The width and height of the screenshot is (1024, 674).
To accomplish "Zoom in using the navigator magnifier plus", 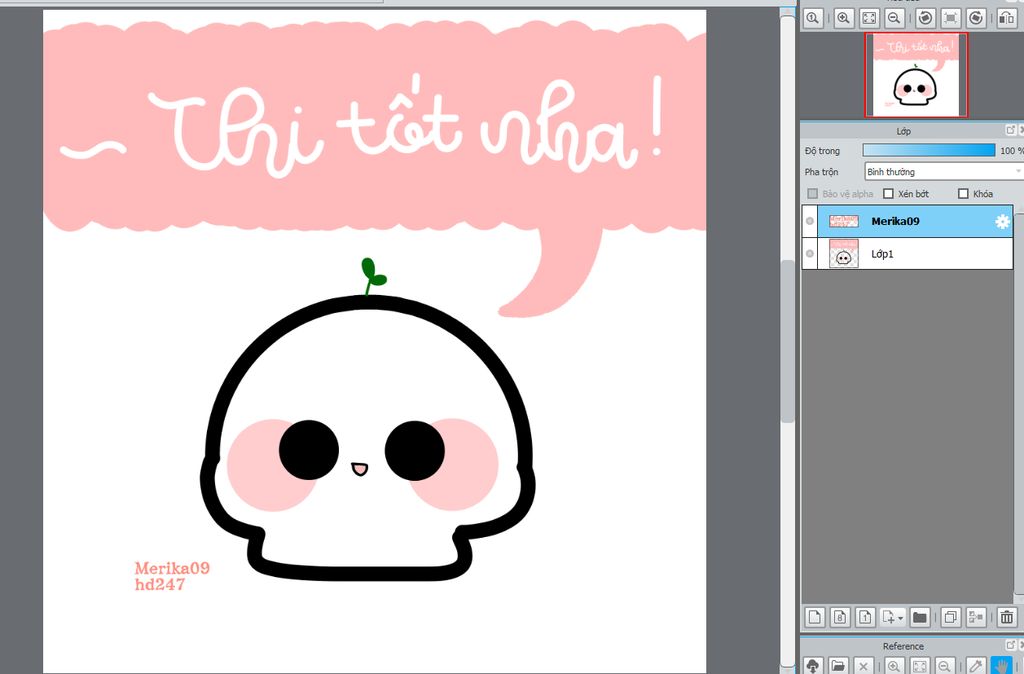I will click(843, 18).
